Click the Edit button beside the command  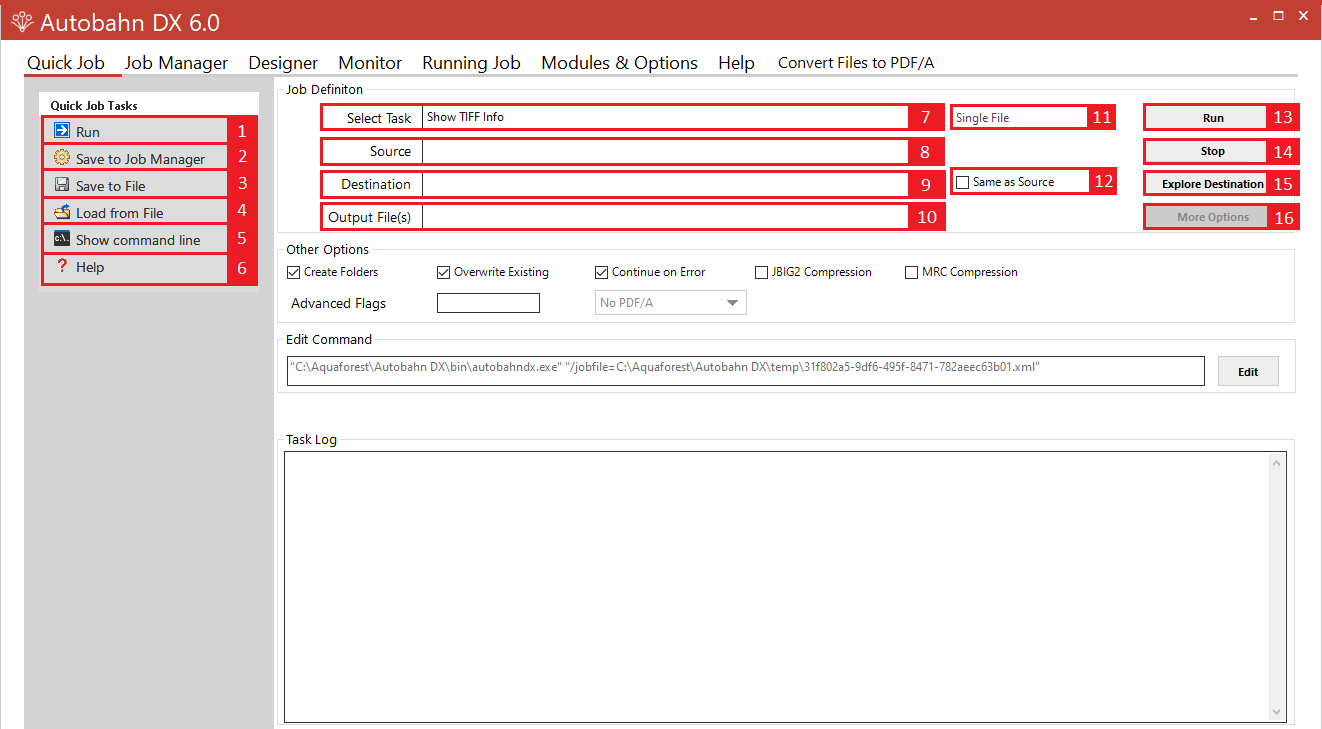(1248, 371)
